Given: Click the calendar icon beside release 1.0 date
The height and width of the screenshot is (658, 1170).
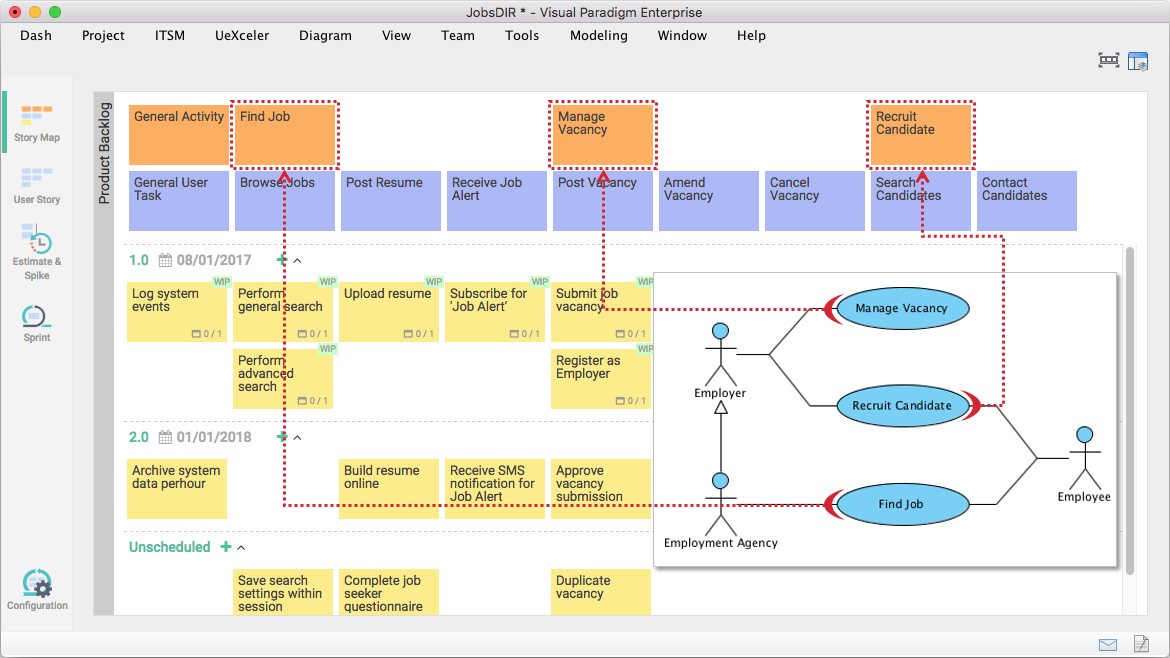Looking at the screenshot, I should coord(165,260).
